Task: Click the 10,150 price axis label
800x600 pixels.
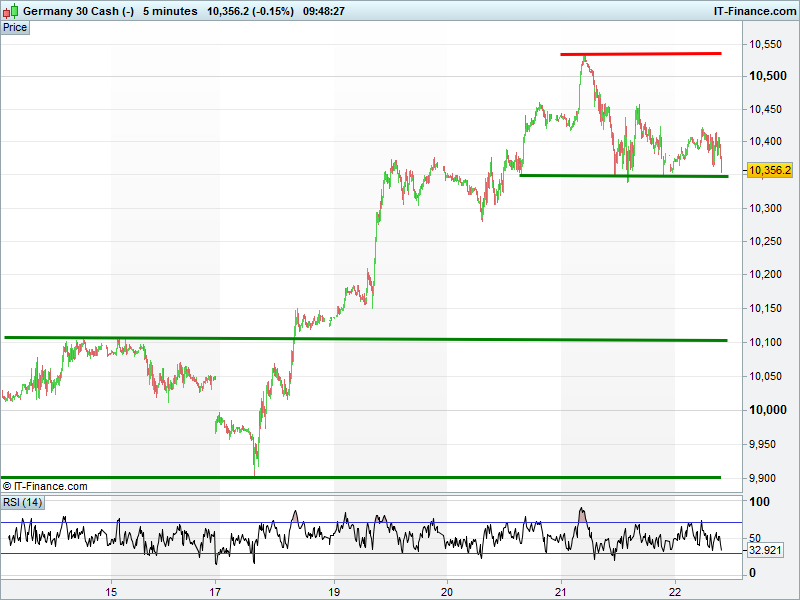Action: pos(765,308)
